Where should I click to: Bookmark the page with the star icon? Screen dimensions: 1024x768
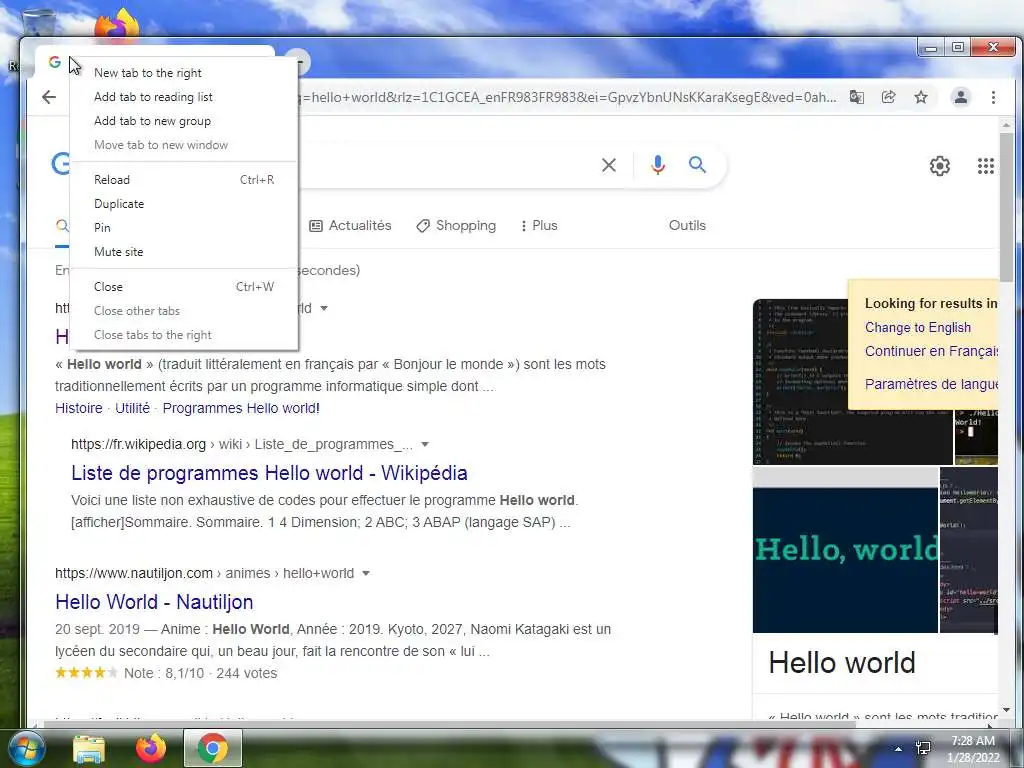tap(921, 97)
